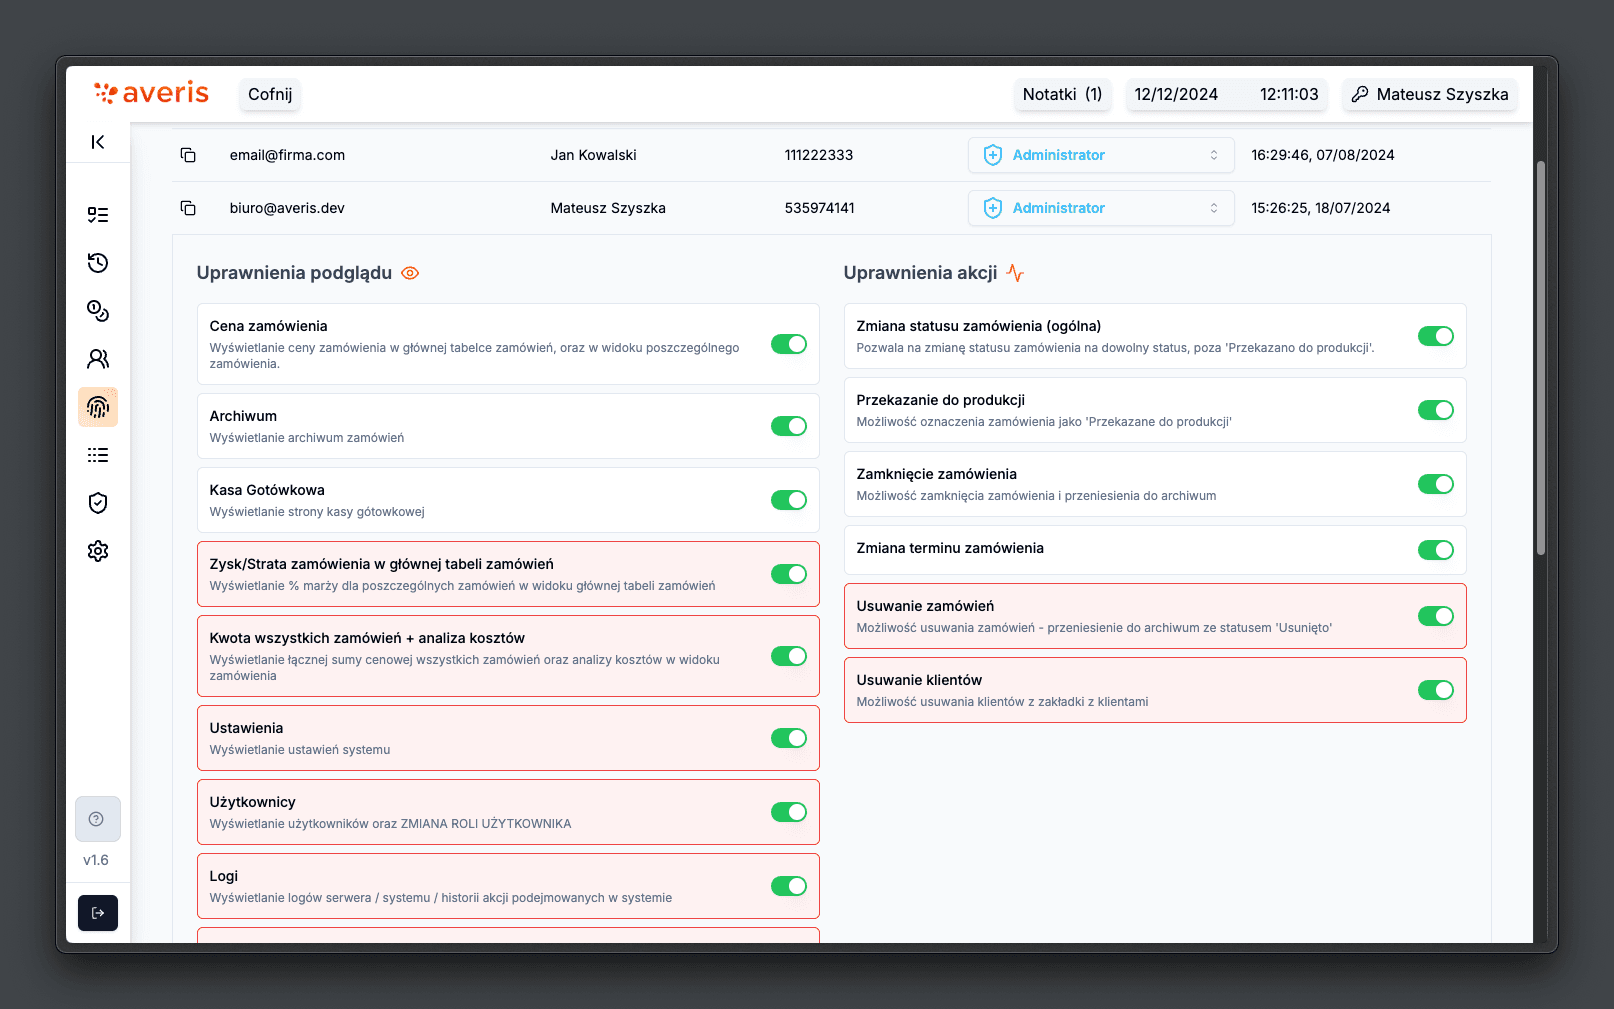Click the key icon beside Mateusz Szyszka
The width and height of the screenshot is (1614, 1009).
1360,94
